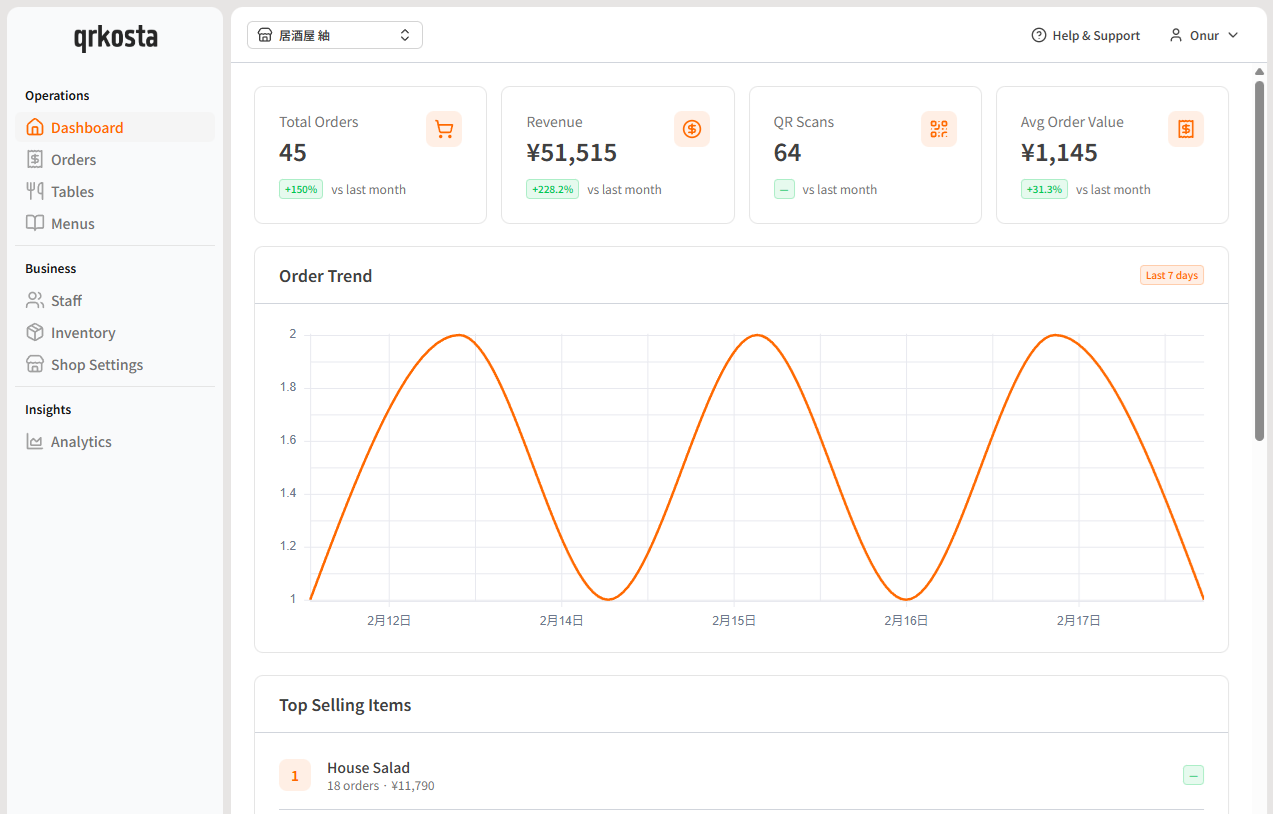Open Shop Settings

[97, 365]
